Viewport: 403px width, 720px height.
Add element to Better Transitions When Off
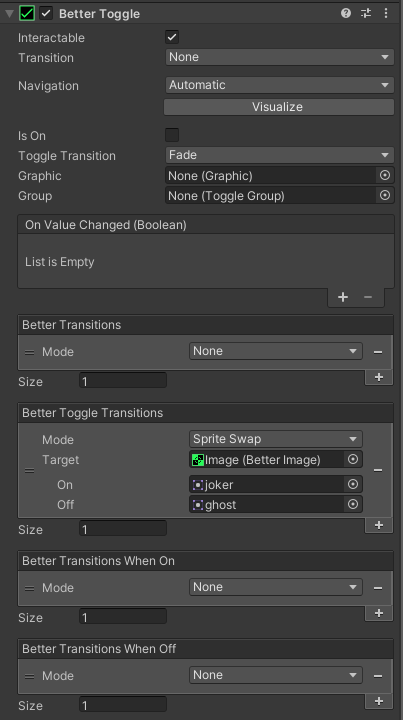[379, 701]
